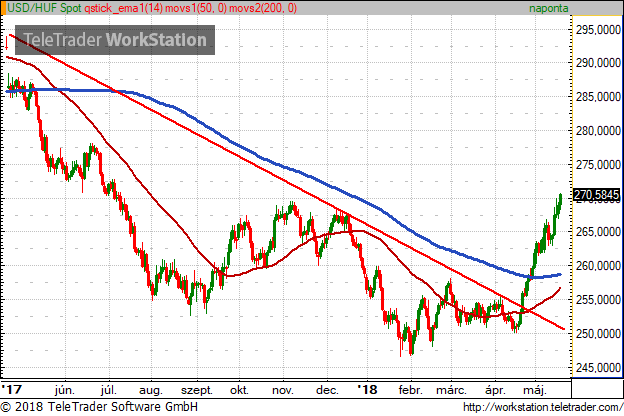Click the USD/HUF Spot chart title
Screen dimensions: 624x416
[45, 8]
